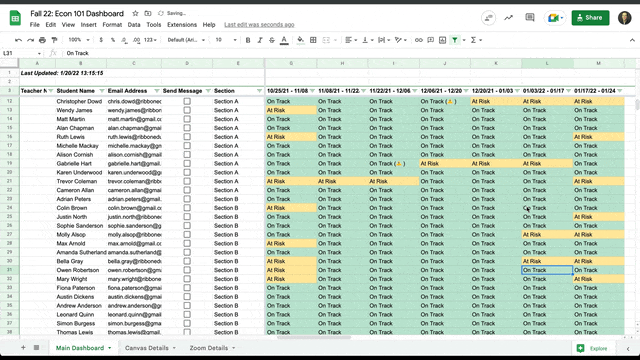Check the box for Colin Brown

(x=187, y=208)
